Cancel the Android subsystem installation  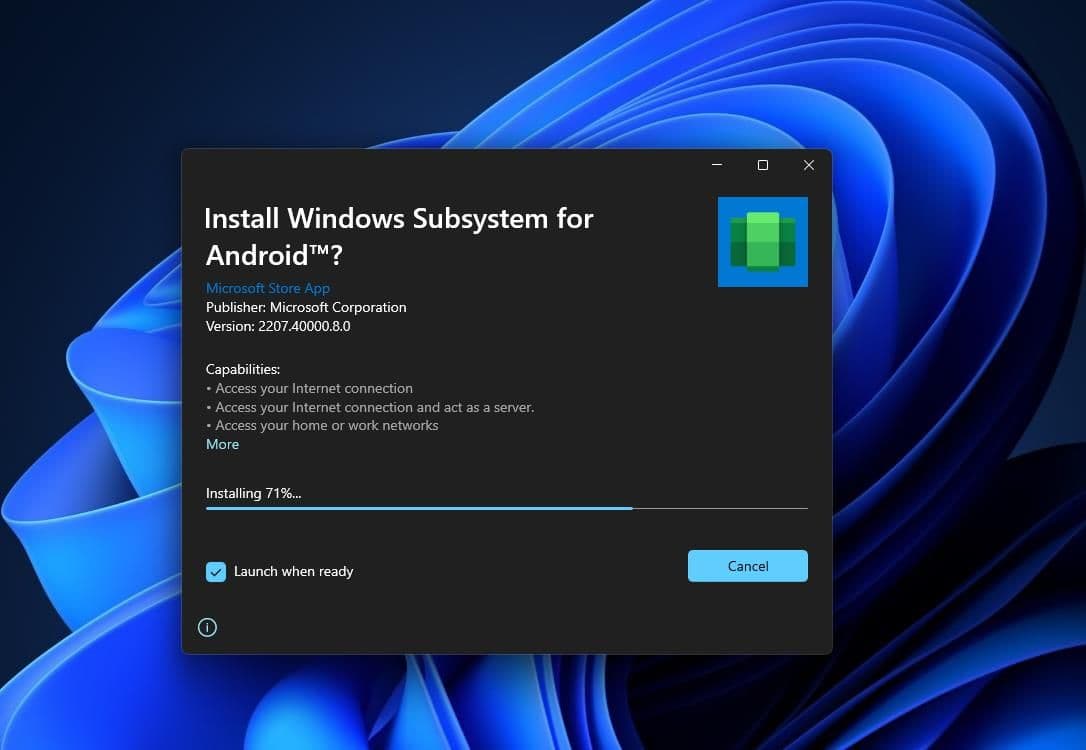coord(747,565)
